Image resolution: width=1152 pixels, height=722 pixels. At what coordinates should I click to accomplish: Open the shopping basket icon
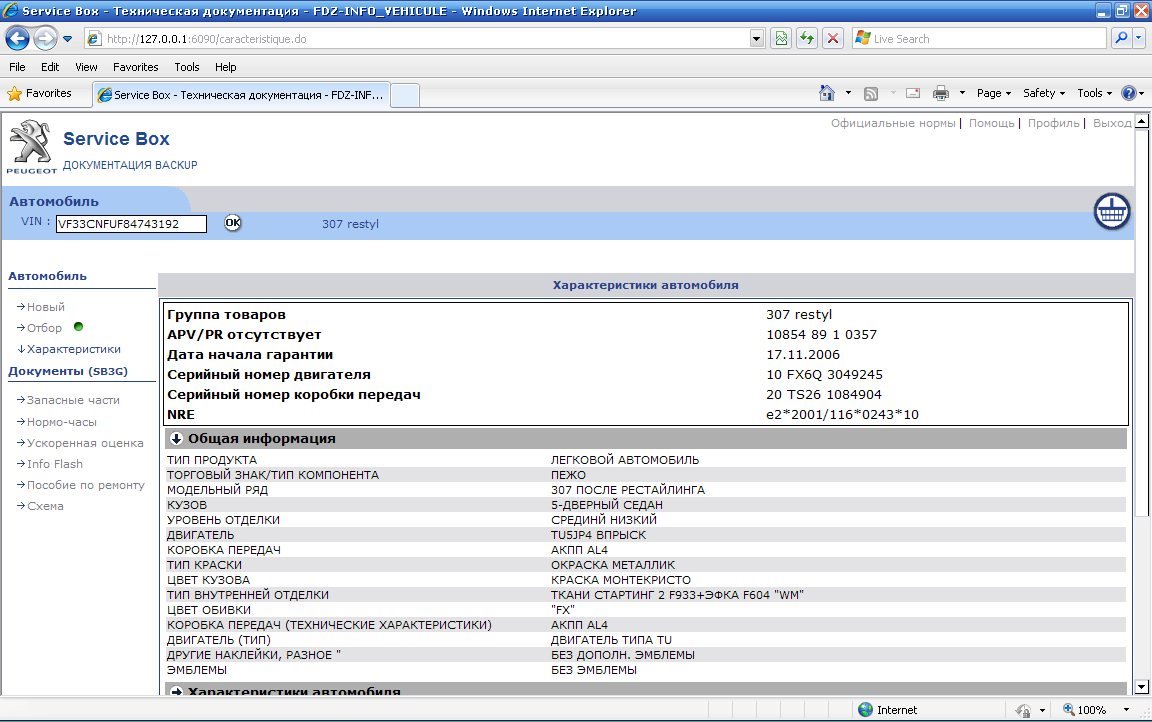1112,212
